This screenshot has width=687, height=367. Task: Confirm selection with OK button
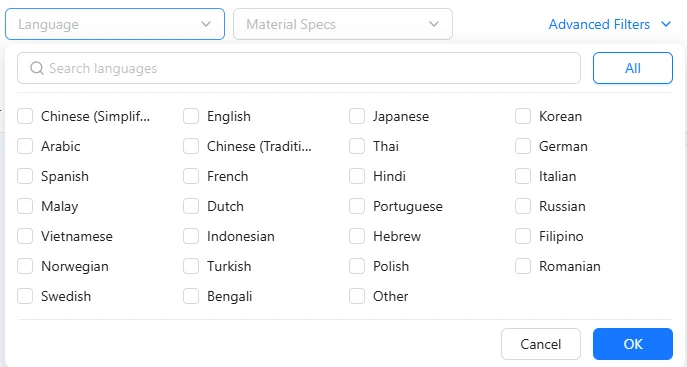(633, 344)
